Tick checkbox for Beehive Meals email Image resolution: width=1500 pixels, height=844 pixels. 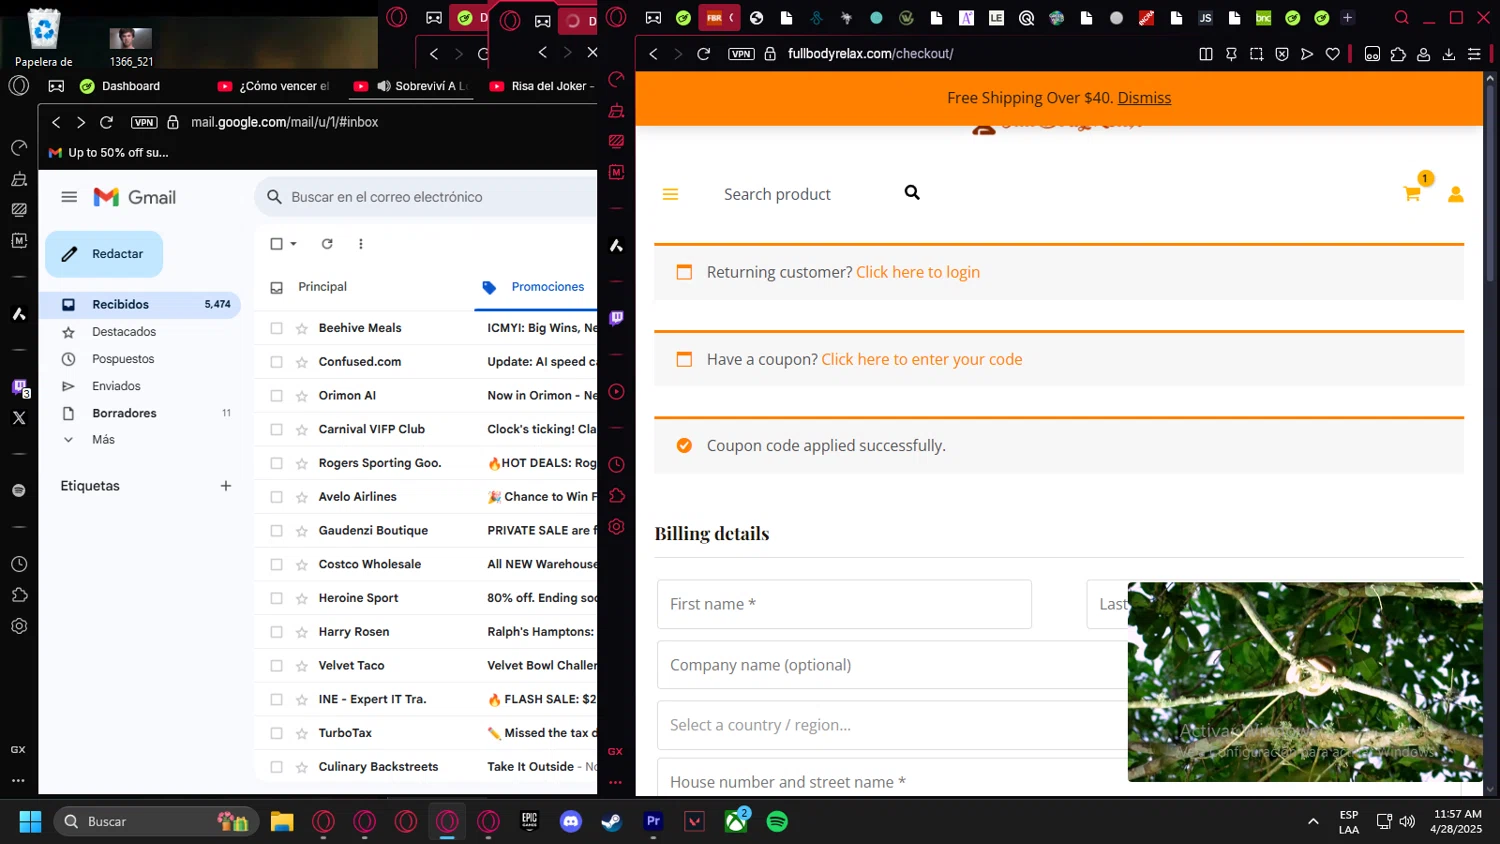tap(277, 328)
